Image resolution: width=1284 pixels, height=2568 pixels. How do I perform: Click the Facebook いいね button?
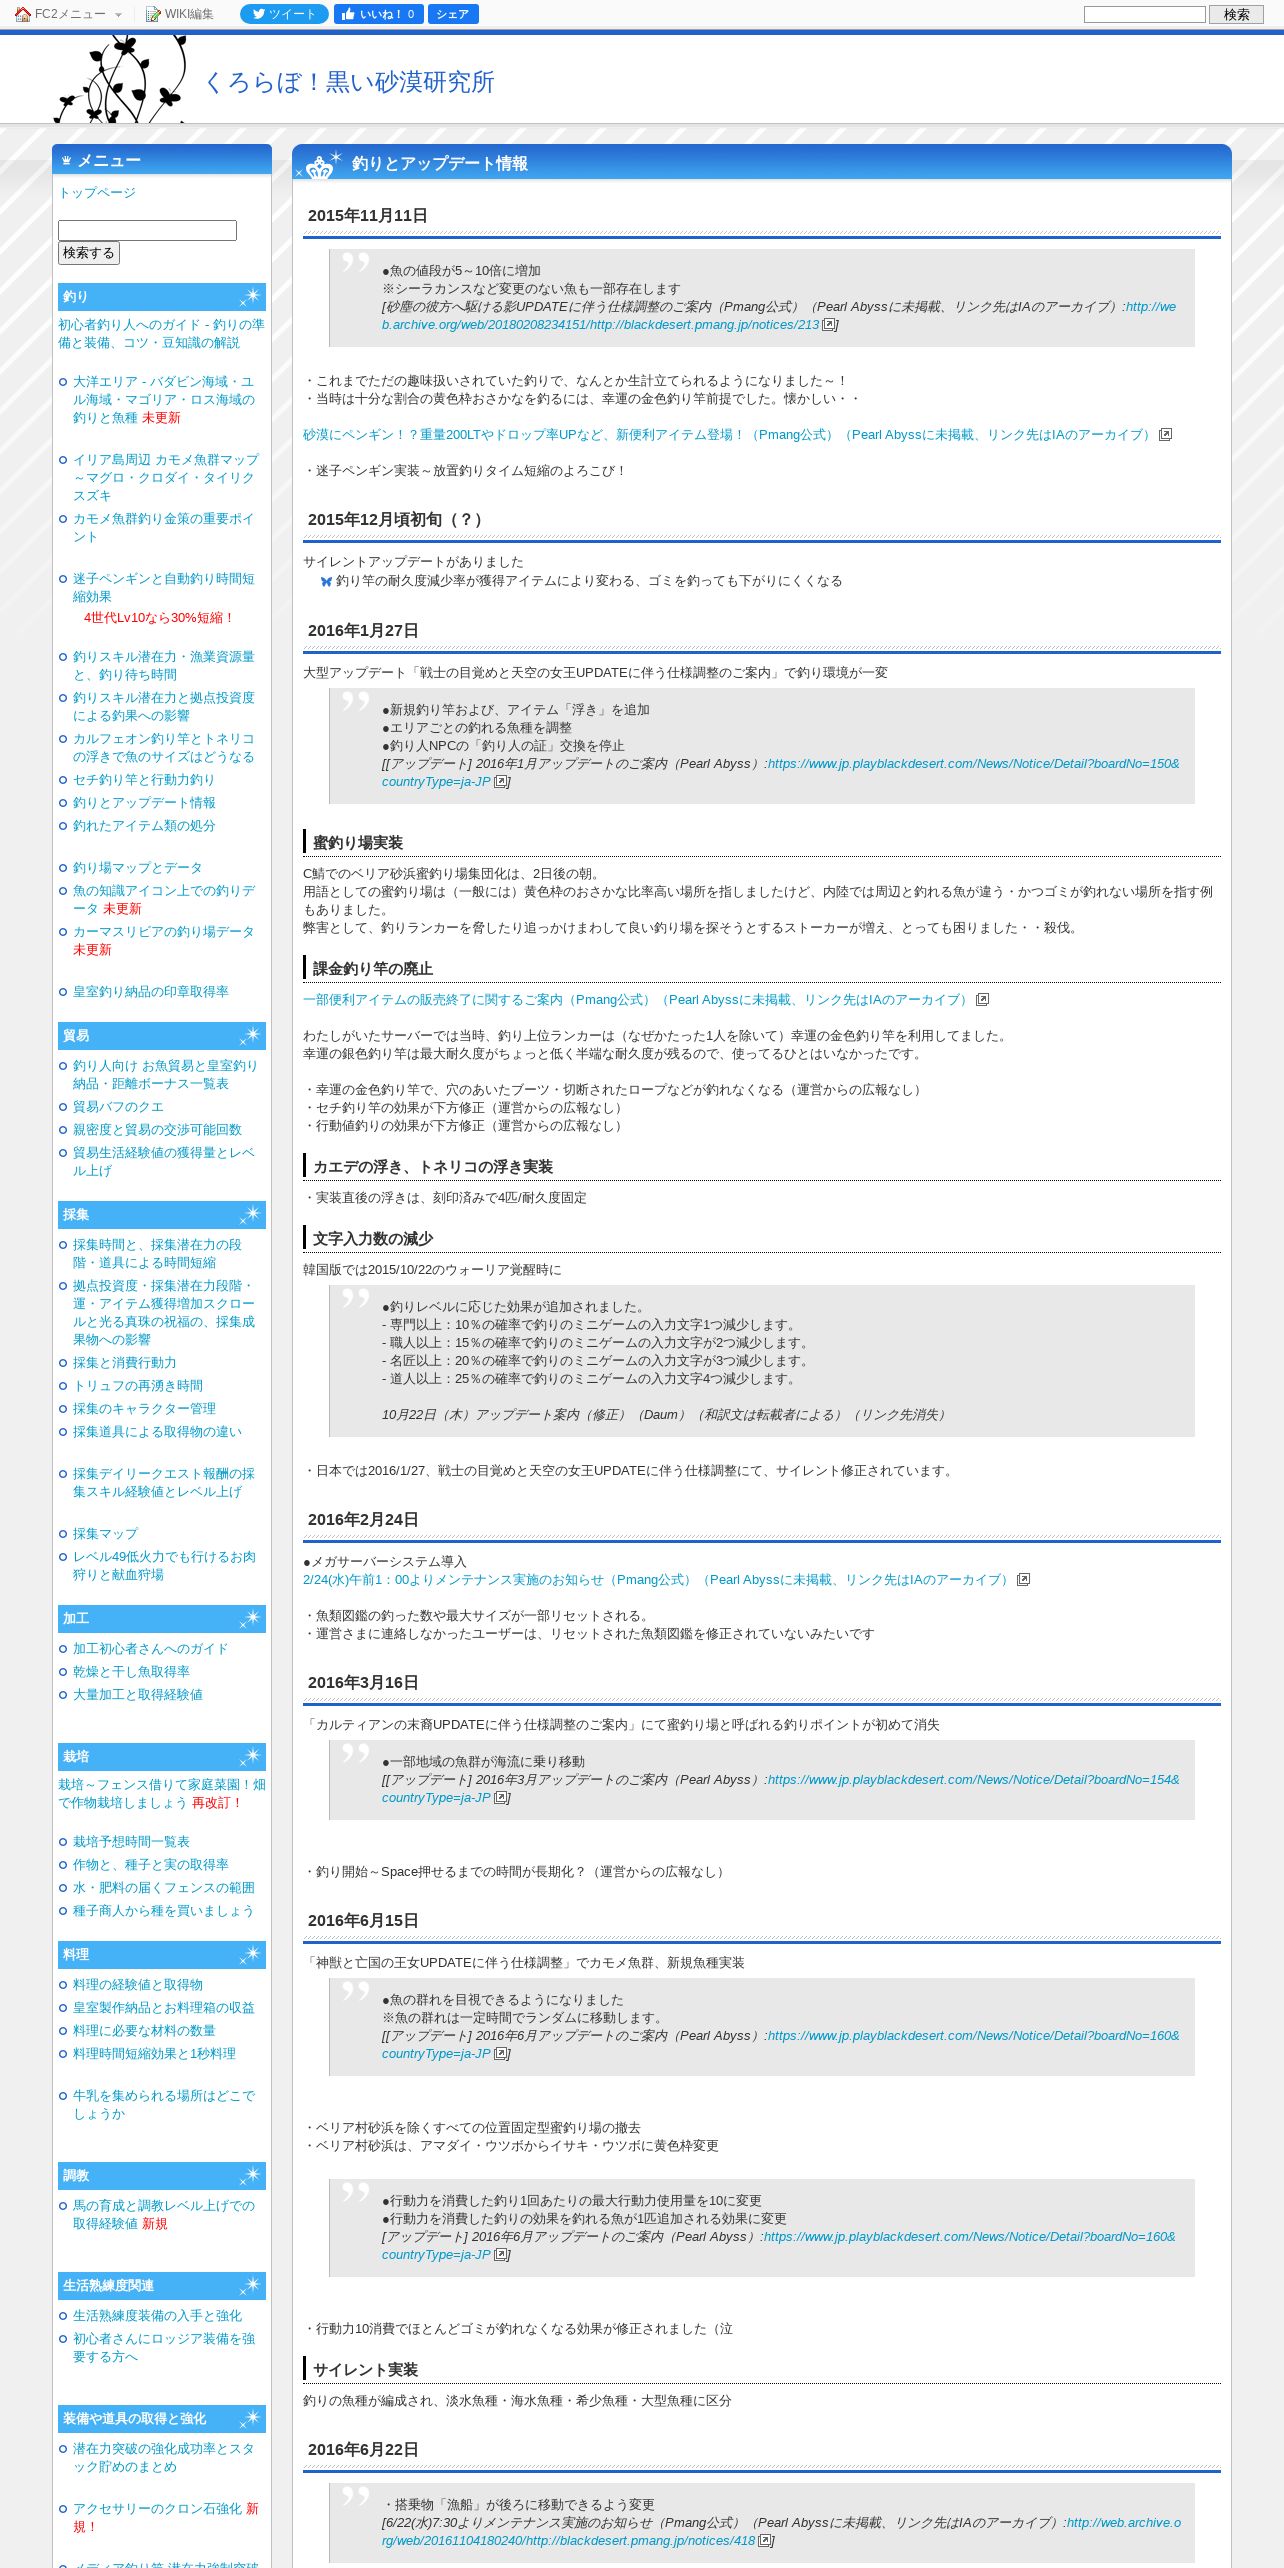coord(378,14)
